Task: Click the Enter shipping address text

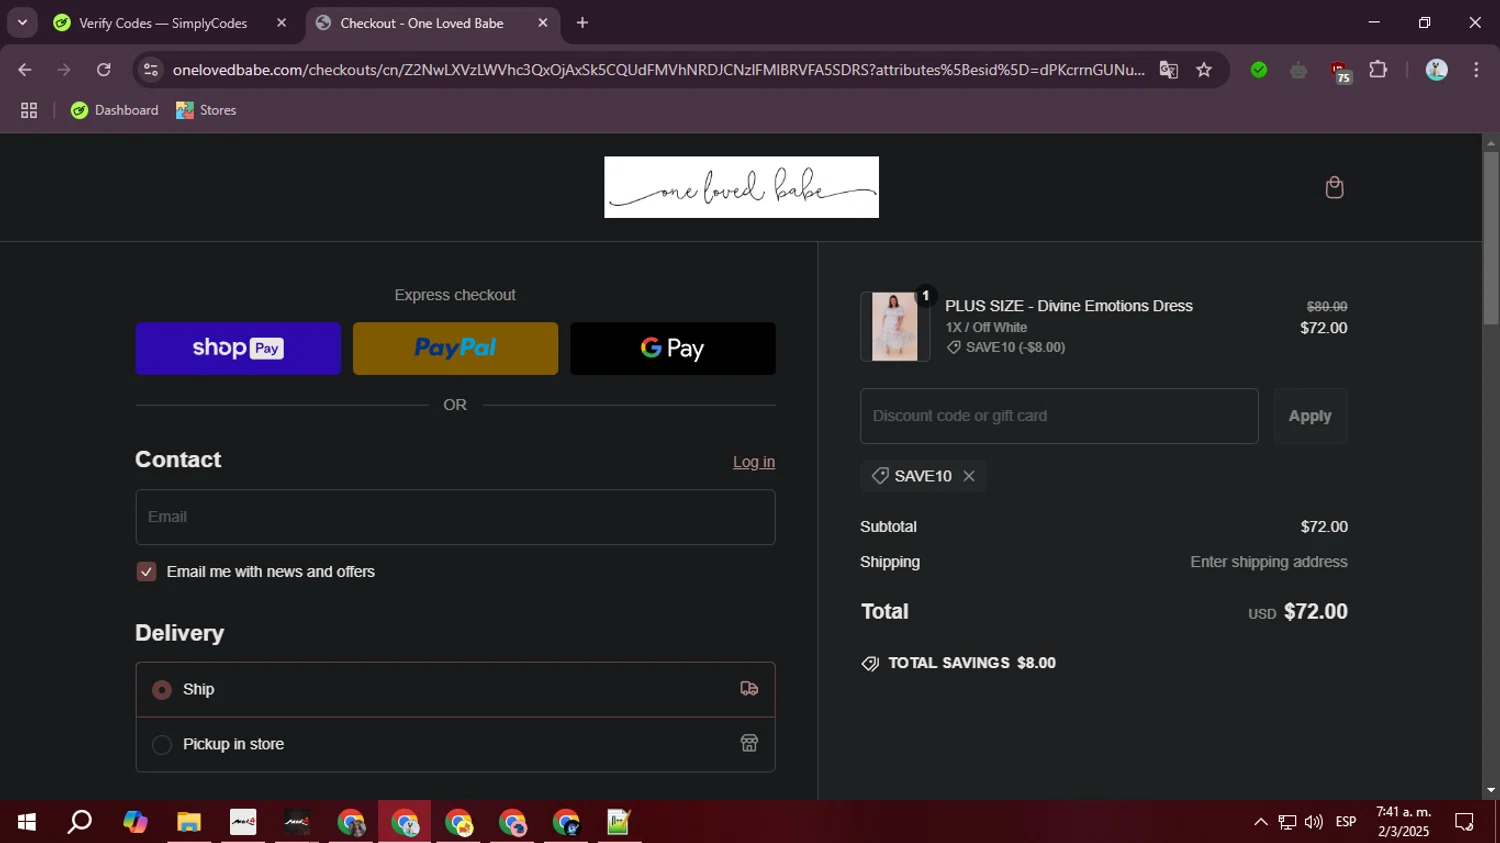Action: [x=1268, y=562]
